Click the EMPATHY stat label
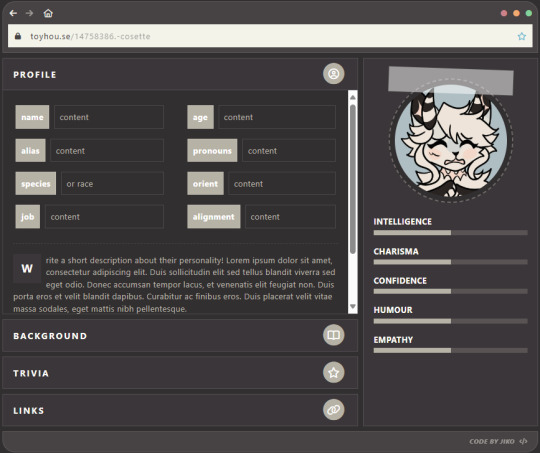Viewport: 540px width, 453px height. pos(393,340)
